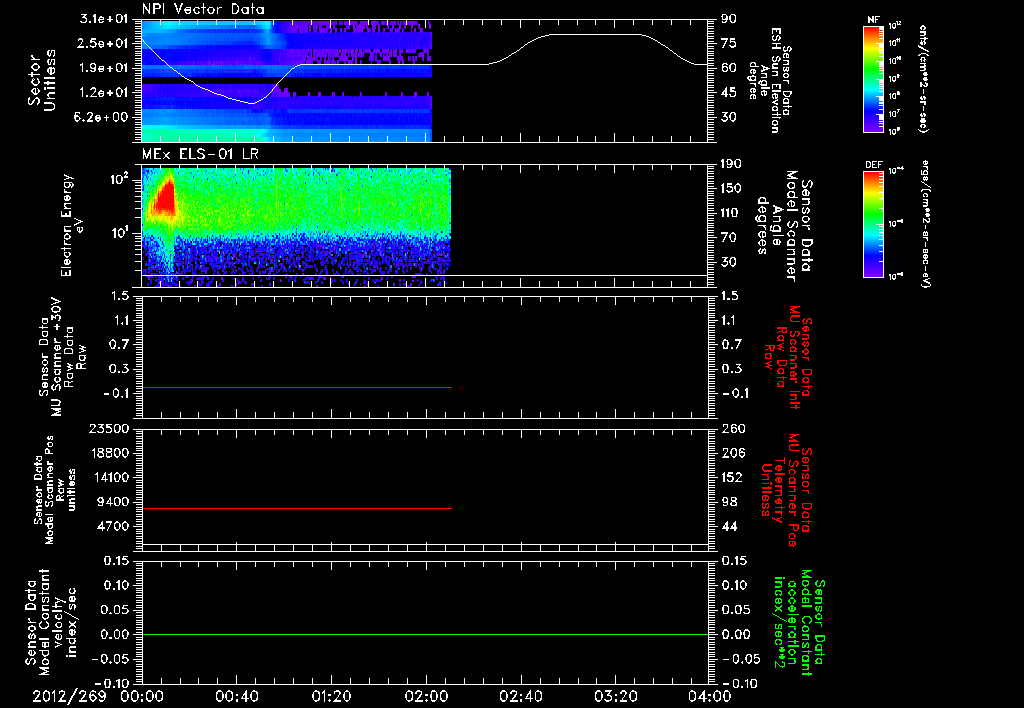
Task: Click the '9400' scanner position tick
Action: (114, 502)
